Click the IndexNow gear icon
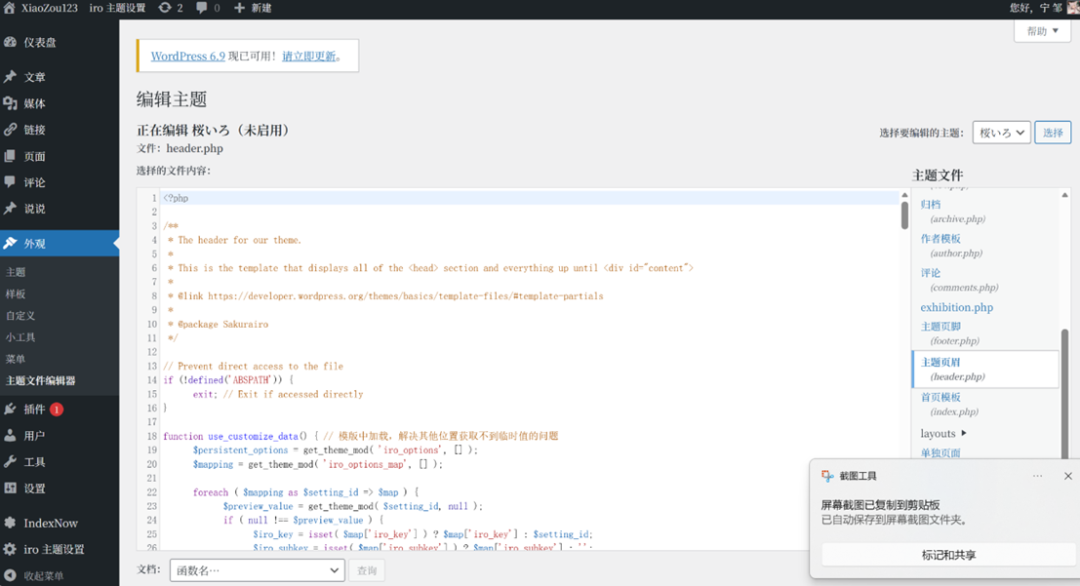This screenshot has width=1080, height=586. 10,523
